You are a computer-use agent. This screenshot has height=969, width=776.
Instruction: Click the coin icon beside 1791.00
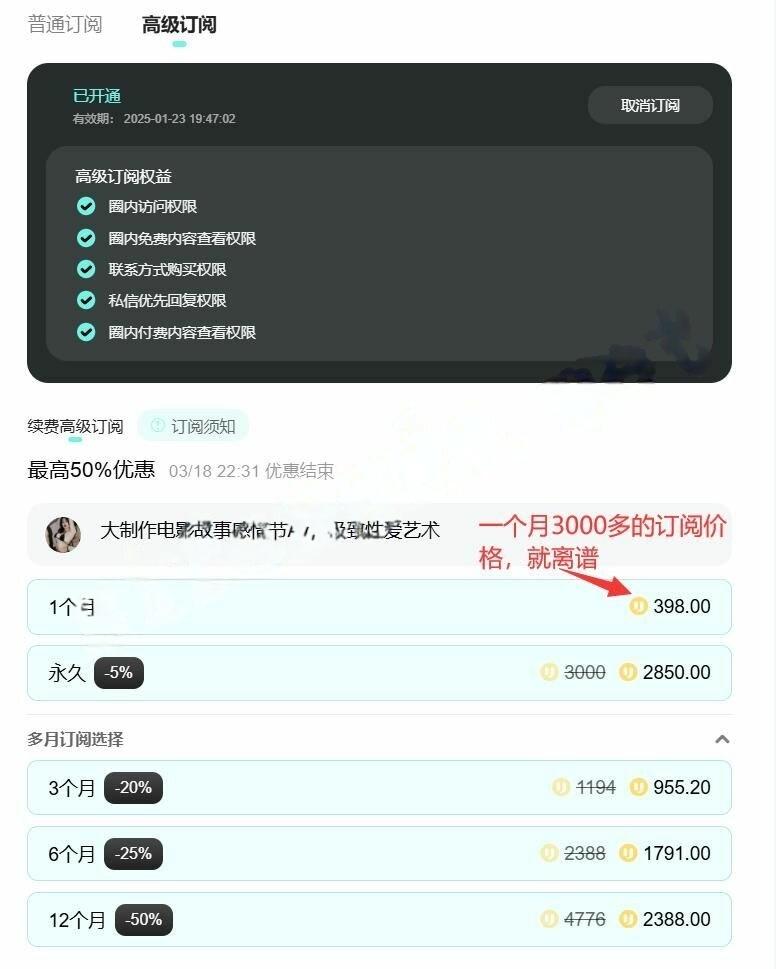pyautogui.click(x=628, y=853)
